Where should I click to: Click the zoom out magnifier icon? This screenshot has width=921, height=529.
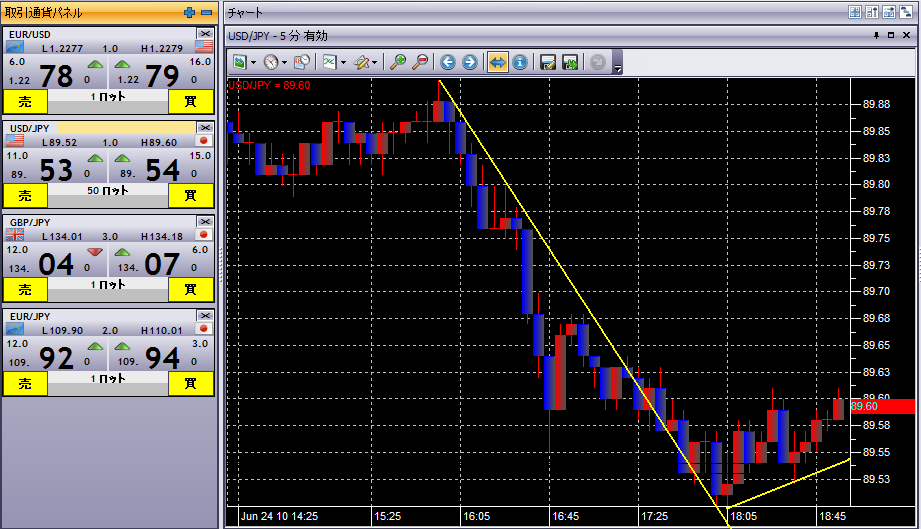[420, 62]
